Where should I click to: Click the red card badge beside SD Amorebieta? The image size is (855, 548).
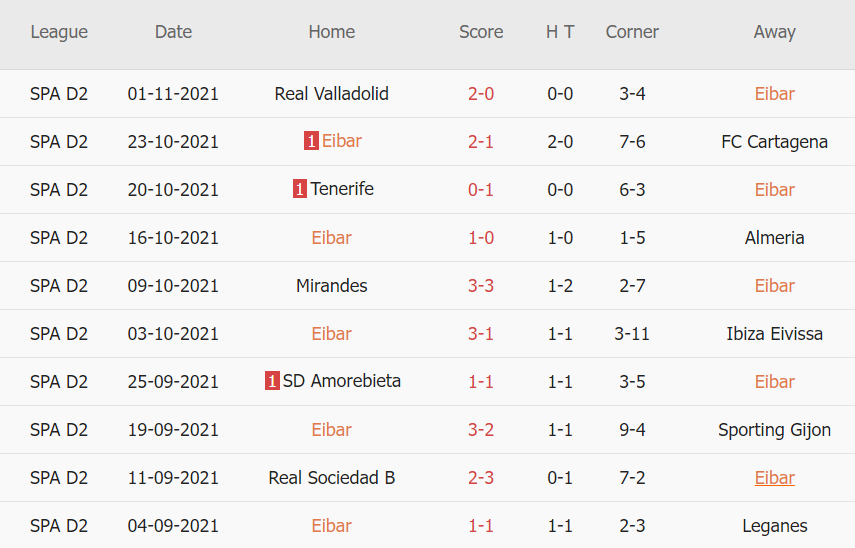[272, 381]
